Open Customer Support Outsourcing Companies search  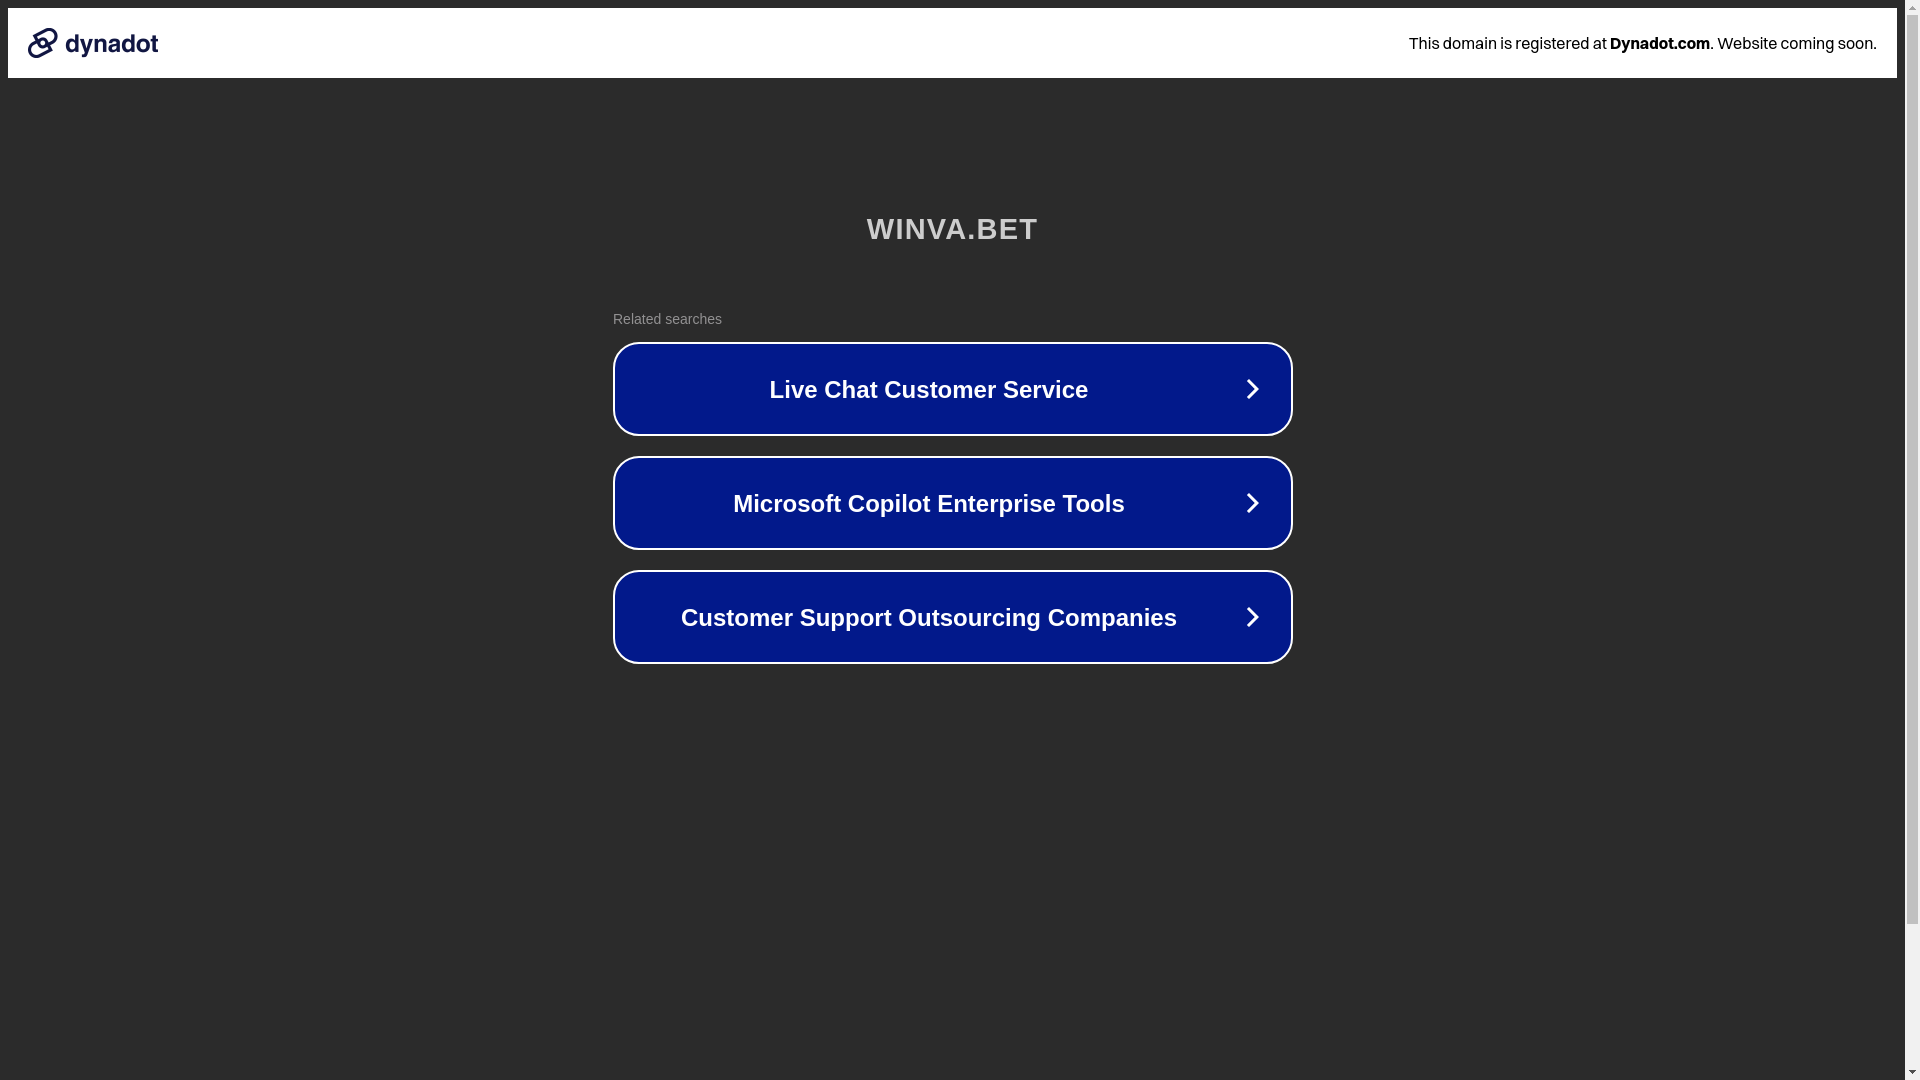click(952, 617)
